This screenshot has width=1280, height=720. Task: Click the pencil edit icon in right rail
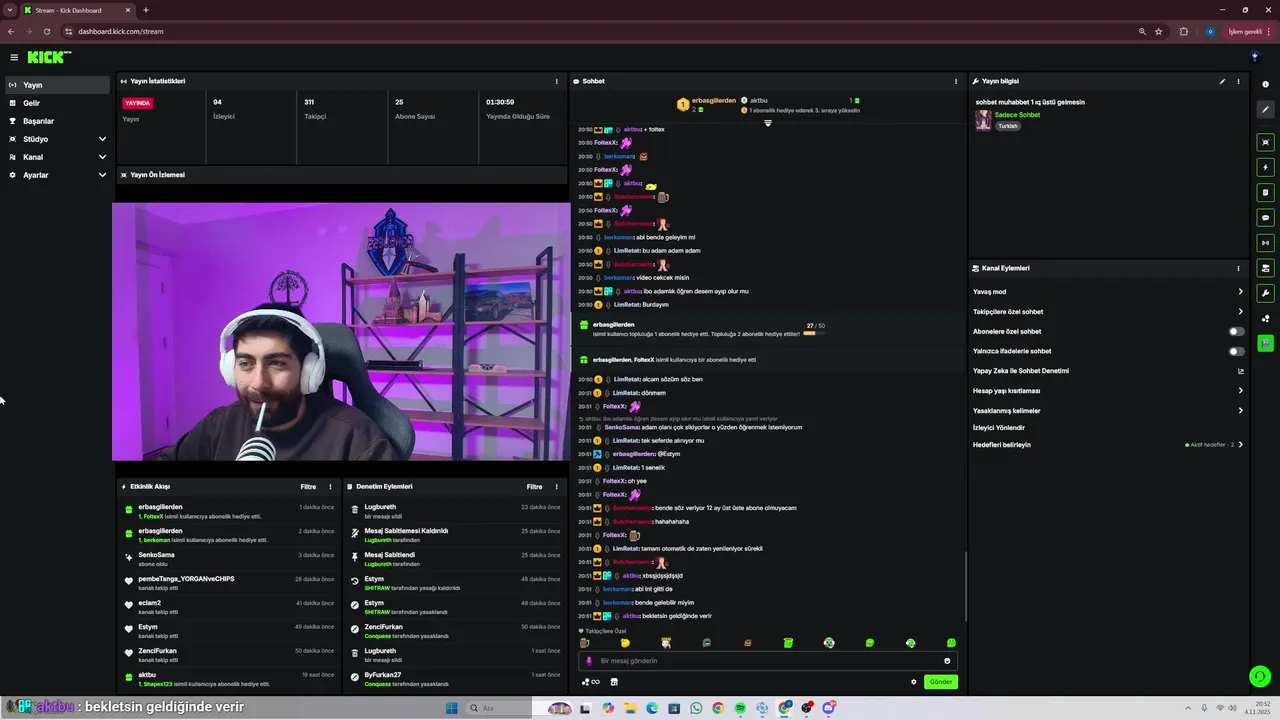[1265, 110]
